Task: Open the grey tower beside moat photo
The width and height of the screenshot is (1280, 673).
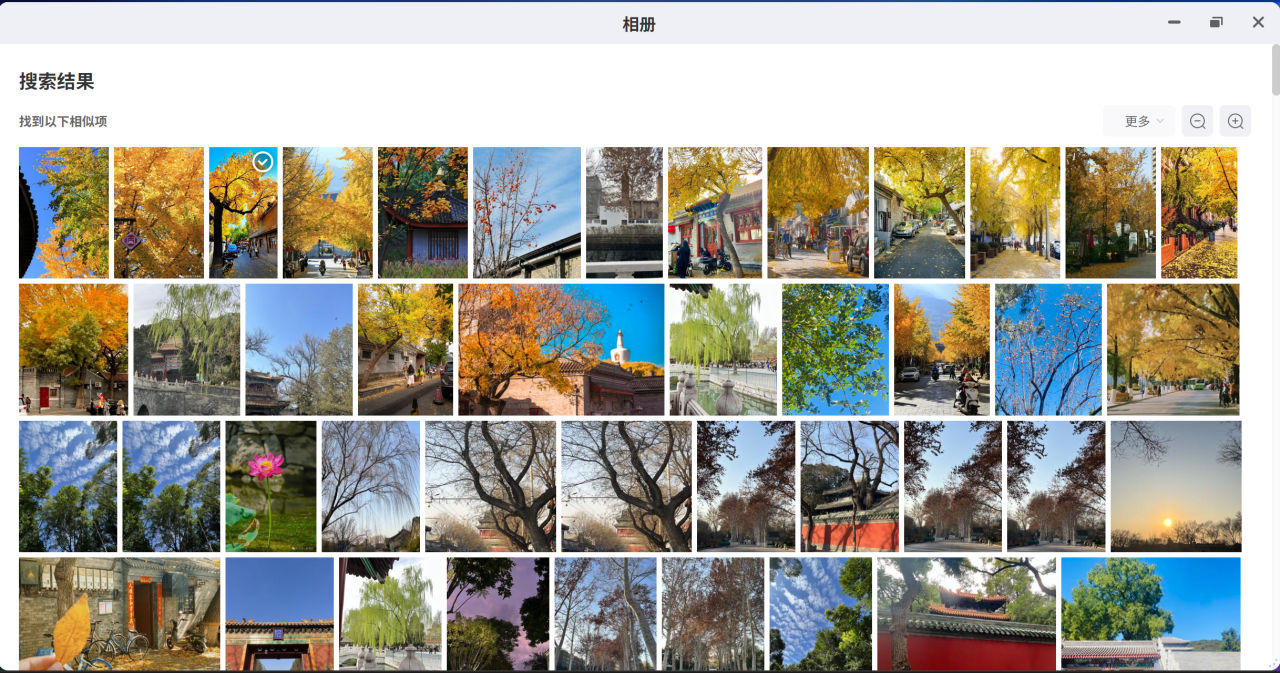Action: (624, 212)
